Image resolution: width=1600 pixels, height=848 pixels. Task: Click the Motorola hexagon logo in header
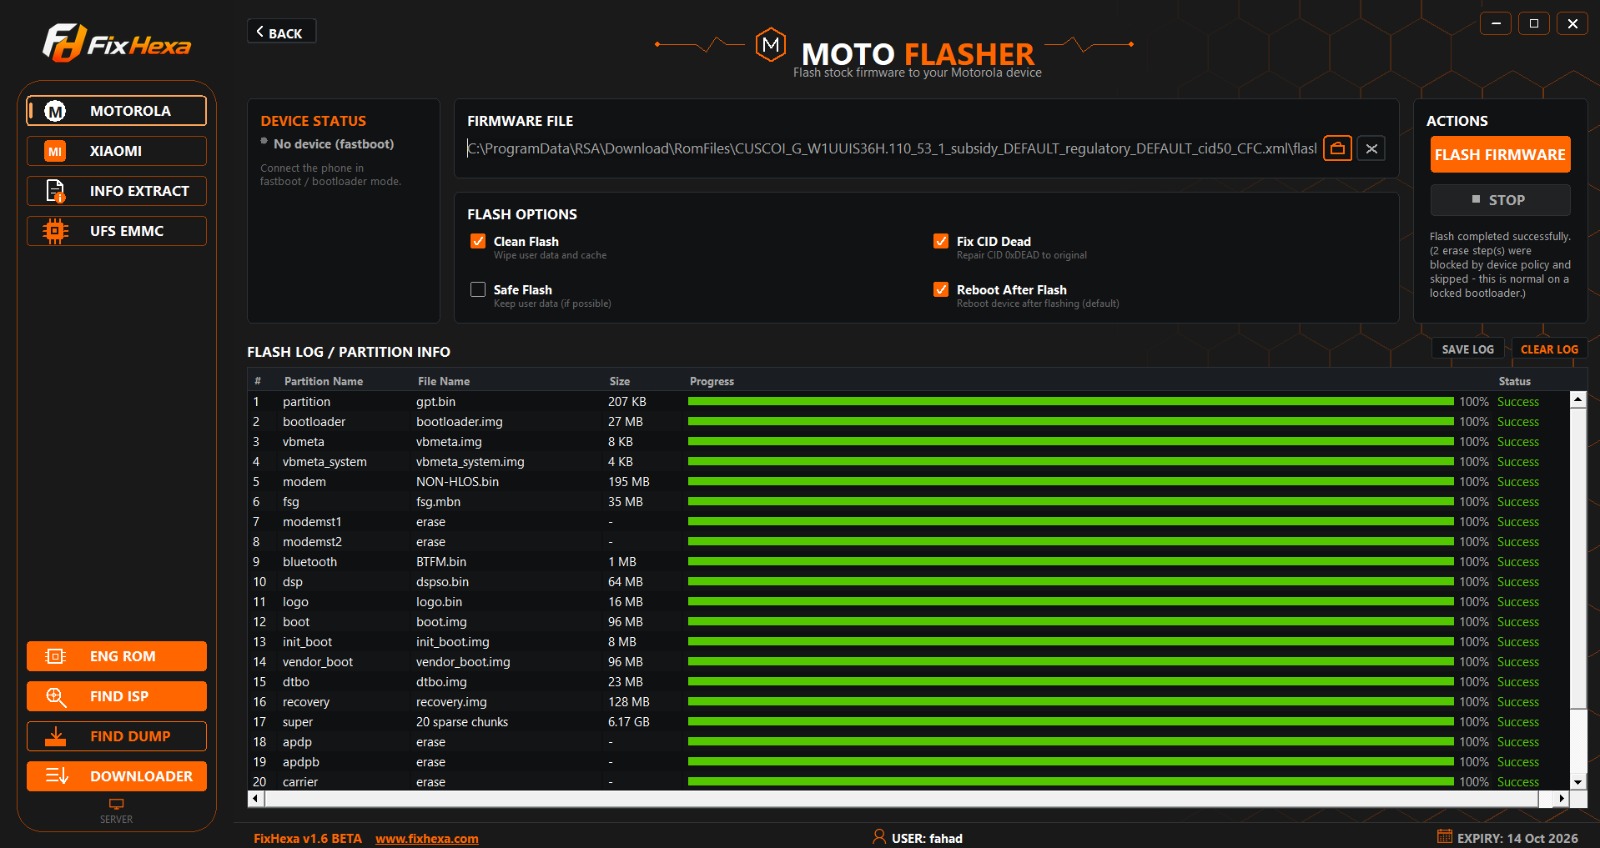(770, 45)
